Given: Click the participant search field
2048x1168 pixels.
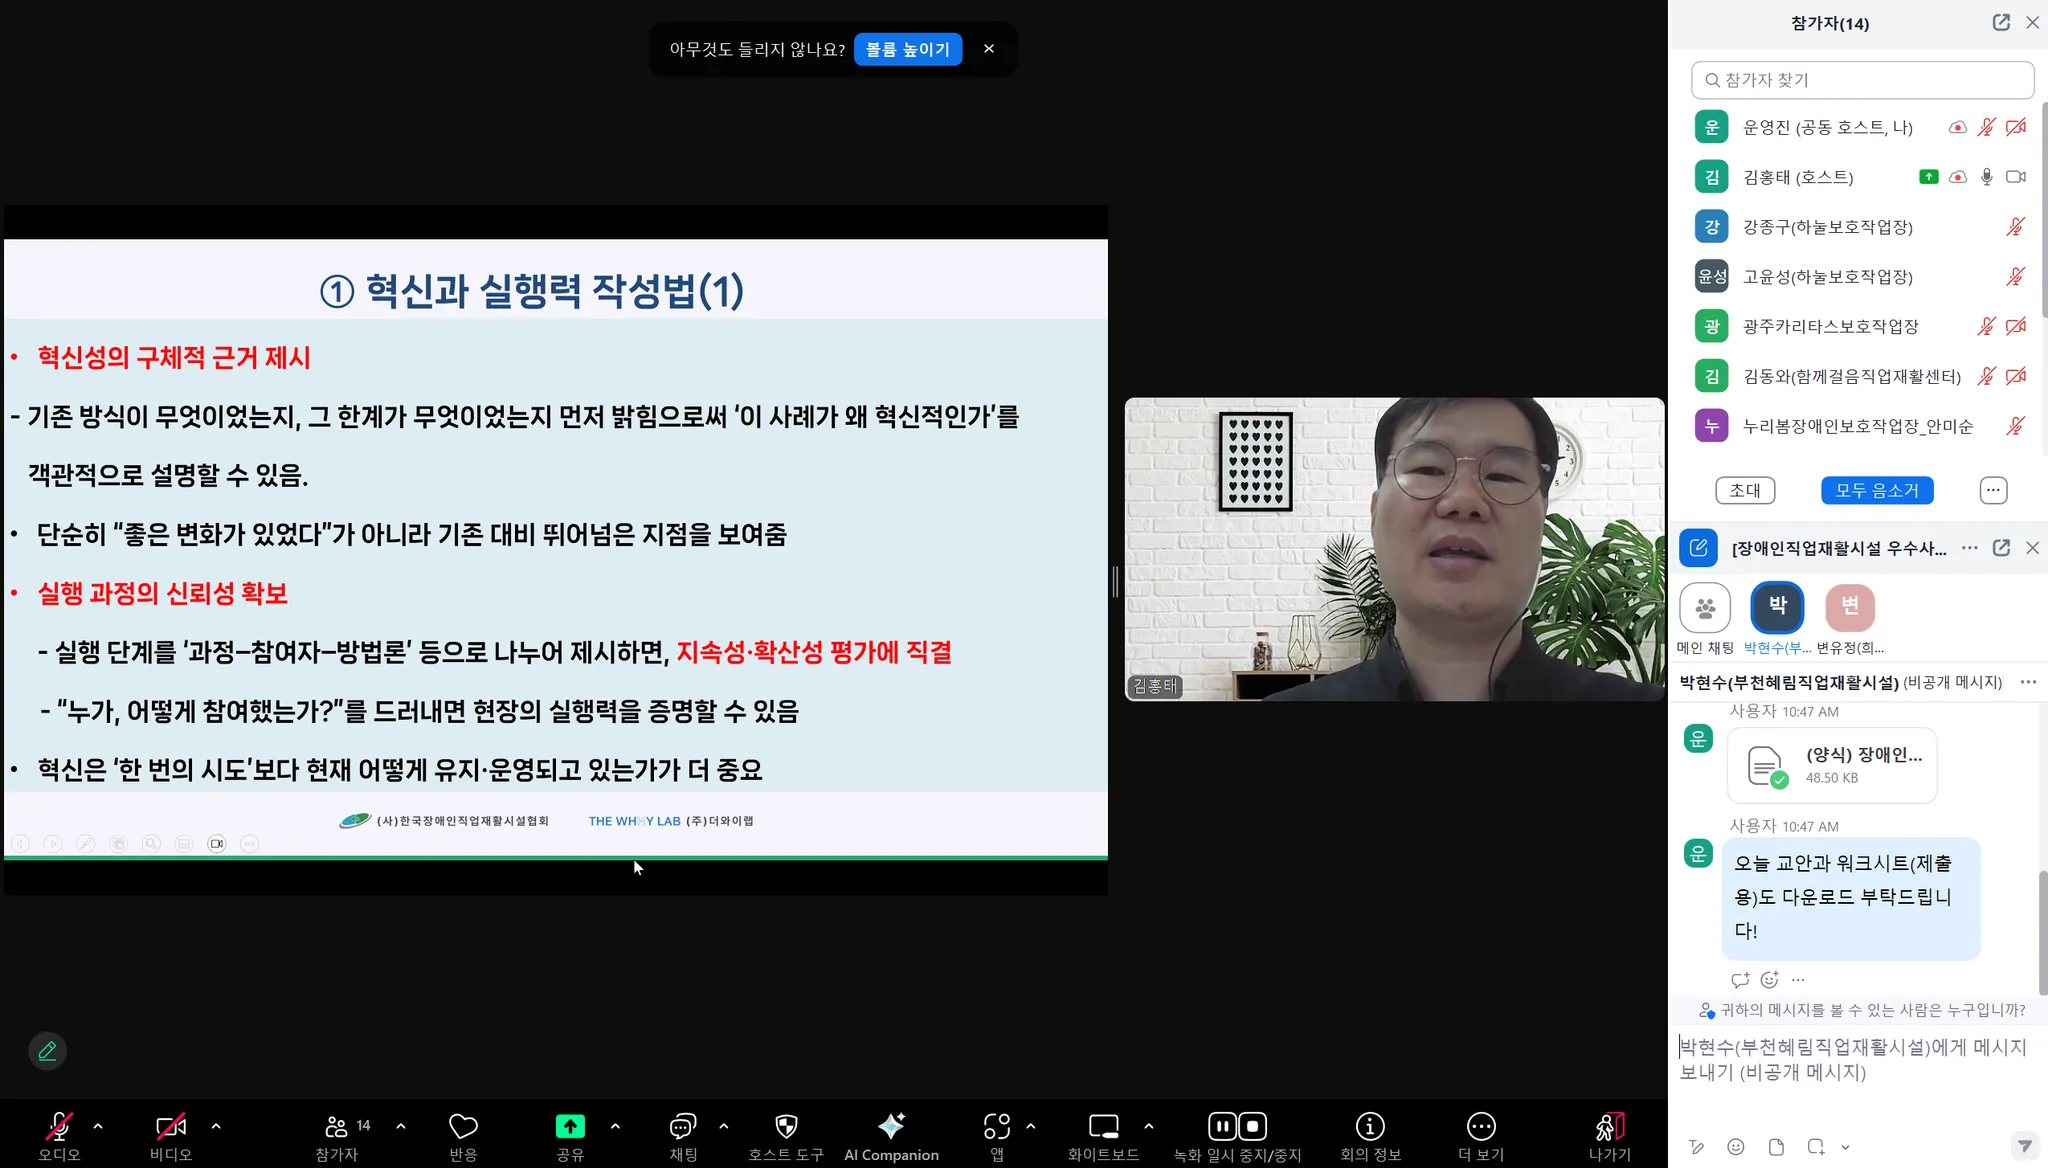Looking at the screenshot, I should [x=1862, y=80].
